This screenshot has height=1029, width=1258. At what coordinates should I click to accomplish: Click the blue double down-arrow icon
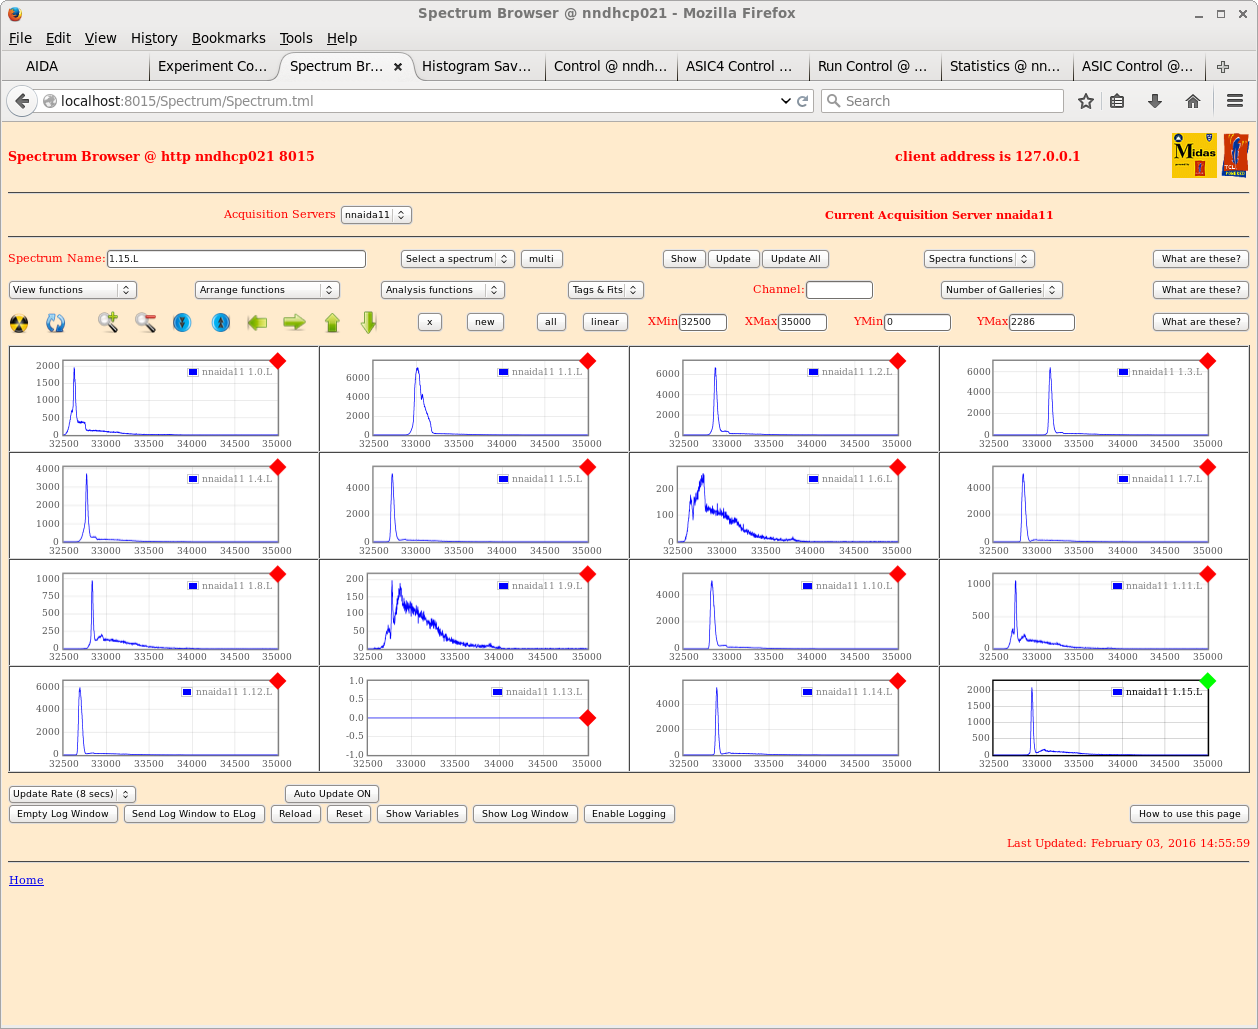(182, 322)
